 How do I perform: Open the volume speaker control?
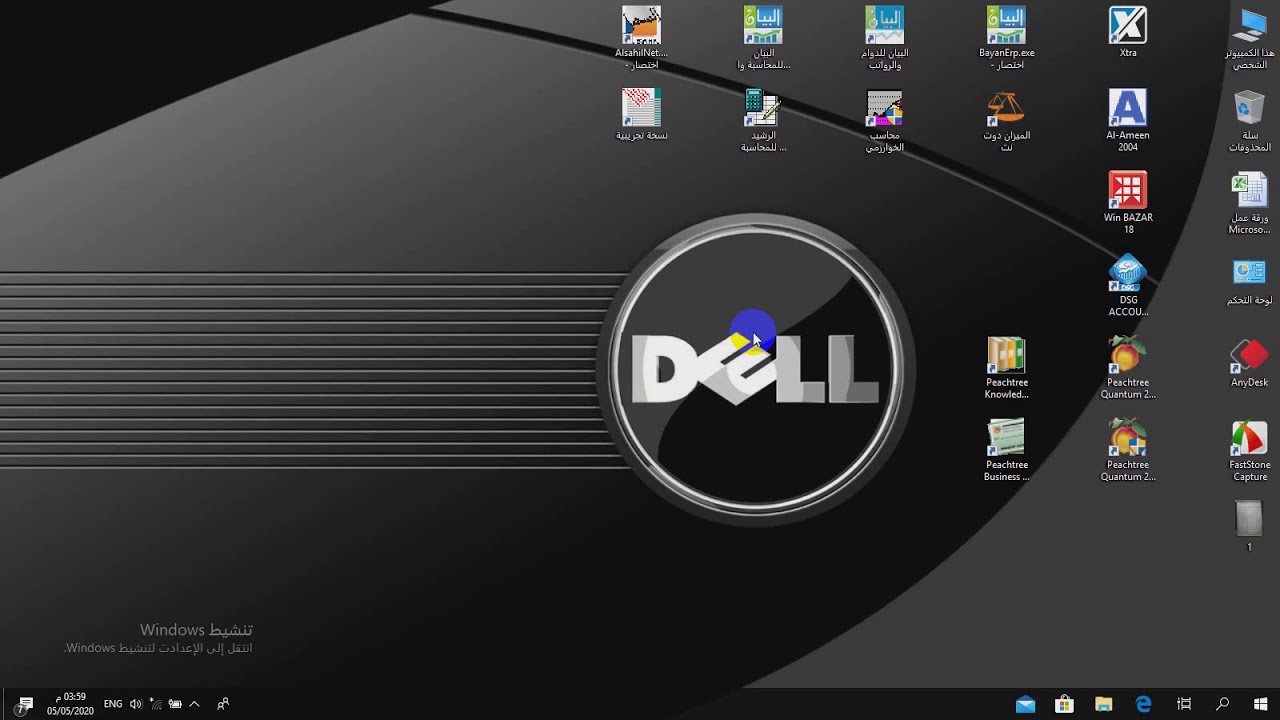click(x=136, y=704)
